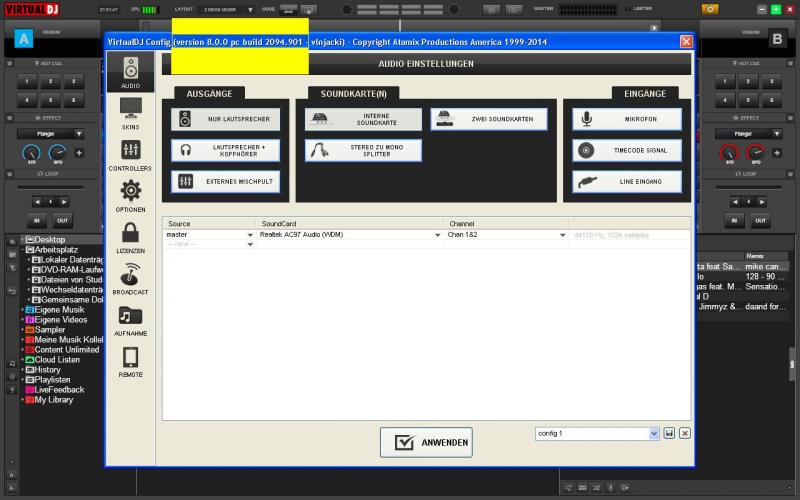Select DVD-RAM-Laufwerk drive entry
800x500 pixels.
click(71, 269)
